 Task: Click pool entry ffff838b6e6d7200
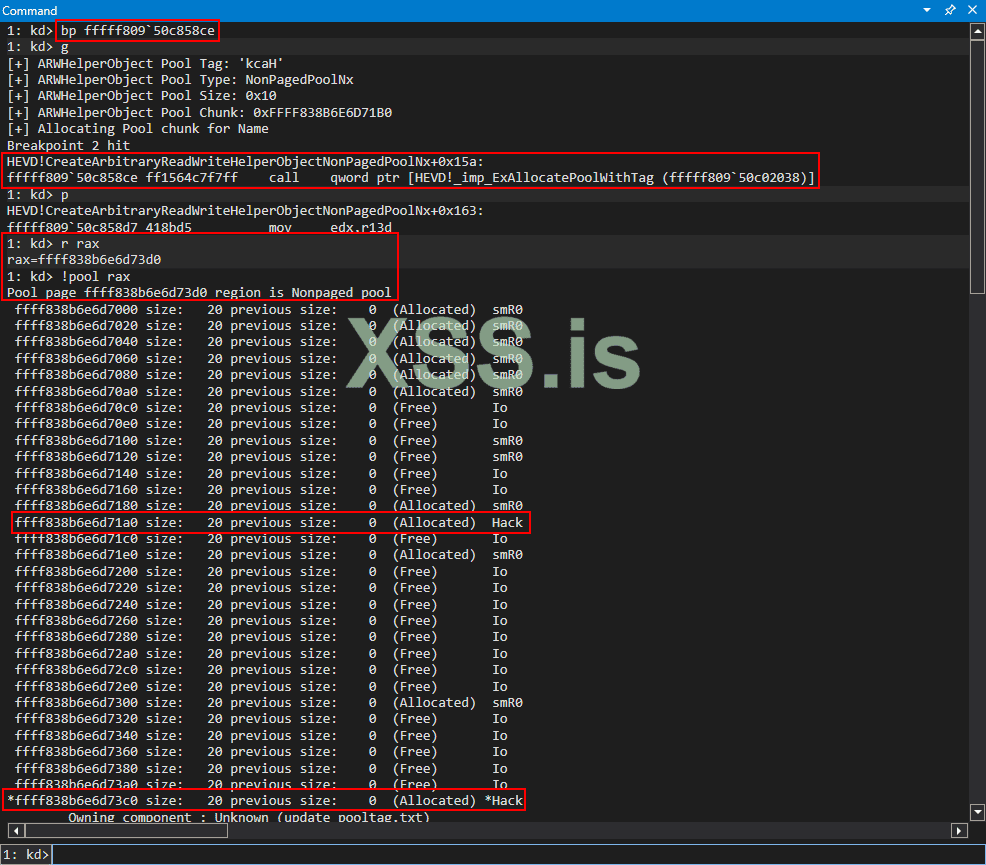(x=261, y=572)
